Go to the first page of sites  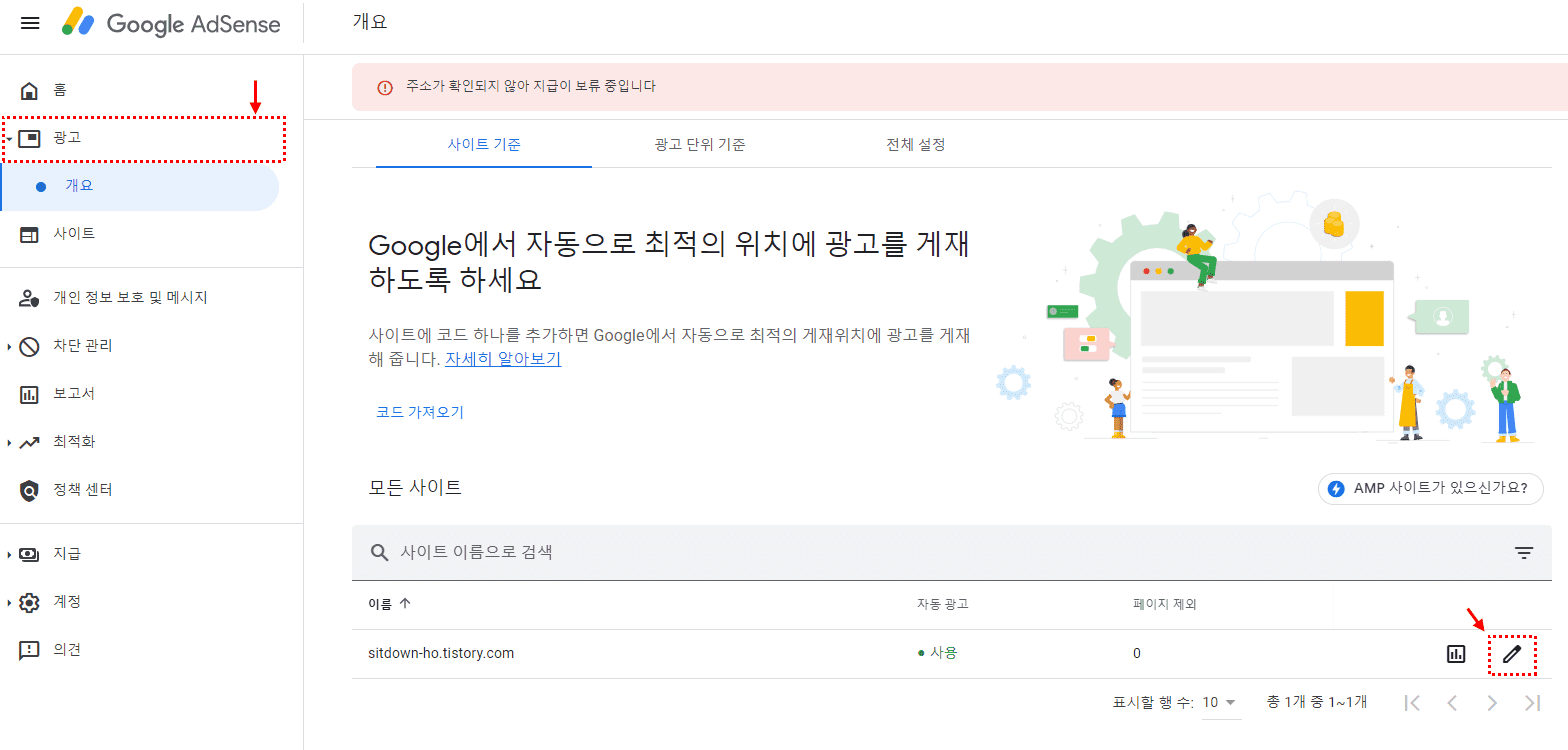tap(1412, 703)
